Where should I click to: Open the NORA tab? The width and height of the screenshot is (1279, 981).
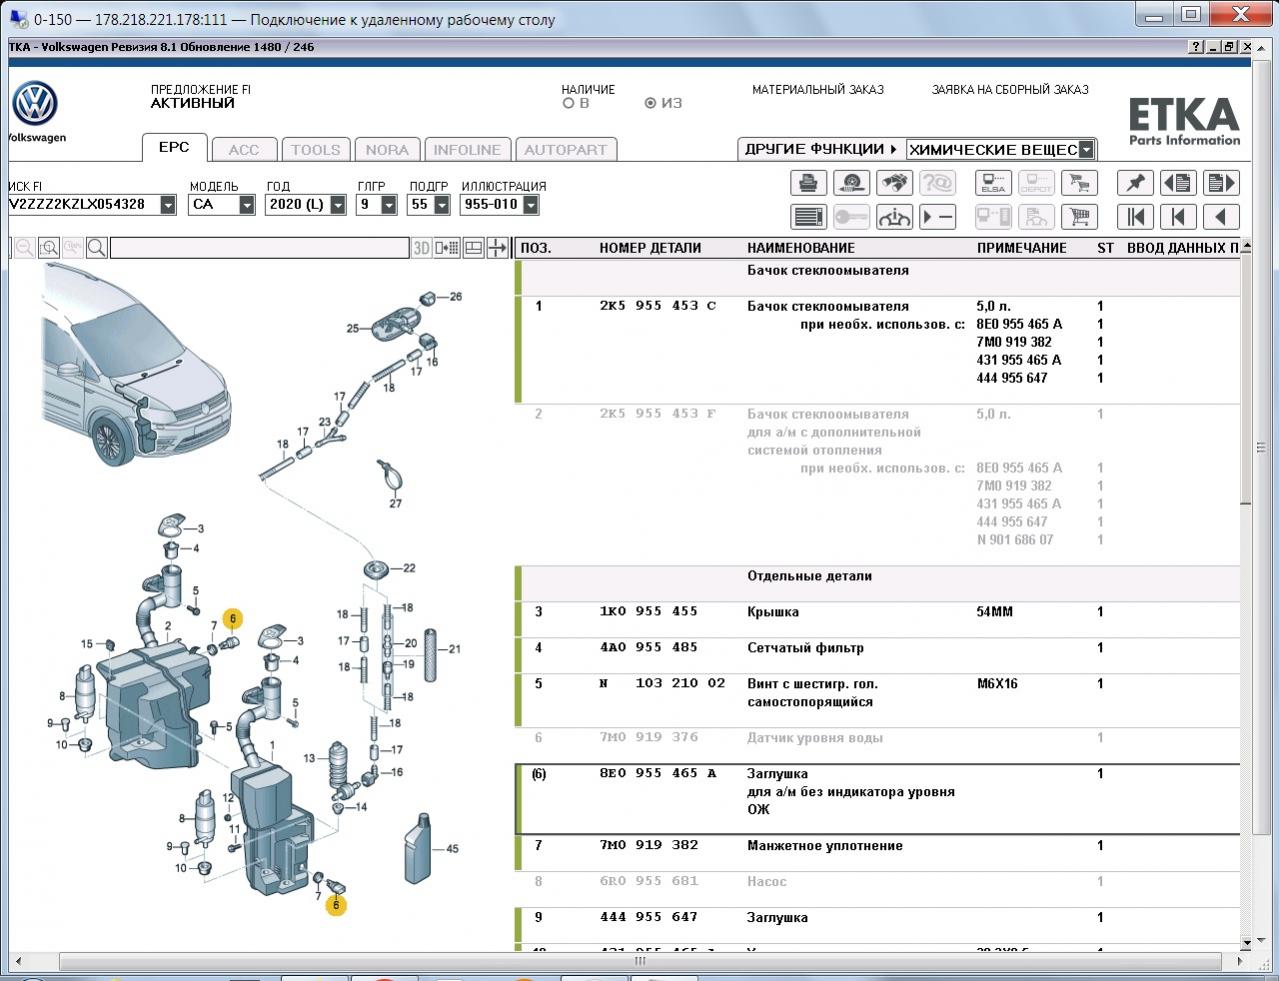coord(387,150)
